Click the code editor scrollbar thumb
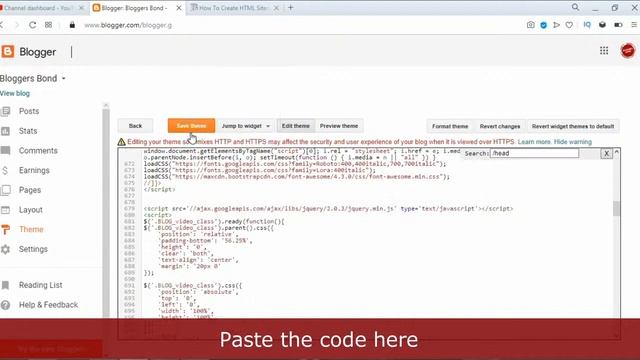 (616, 209)
